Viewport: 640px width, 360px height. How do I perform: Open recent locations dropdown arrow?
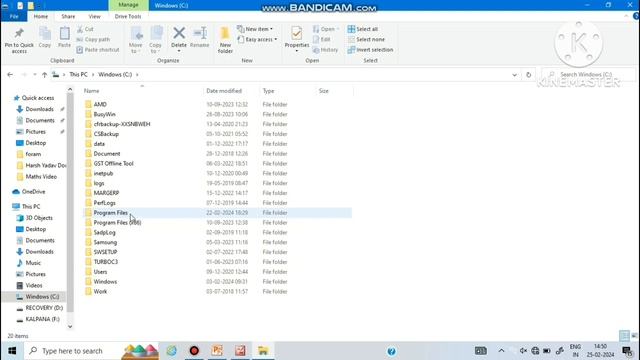tap(35, 75)
